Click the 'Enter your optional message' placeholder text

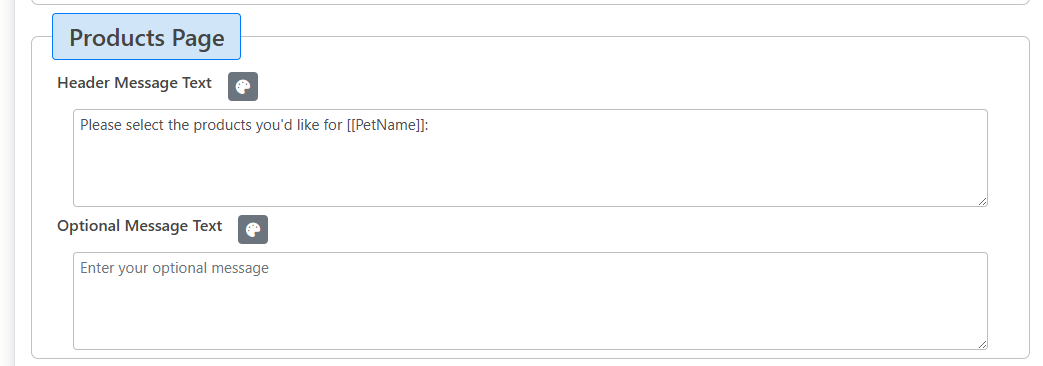click(174, 268)
